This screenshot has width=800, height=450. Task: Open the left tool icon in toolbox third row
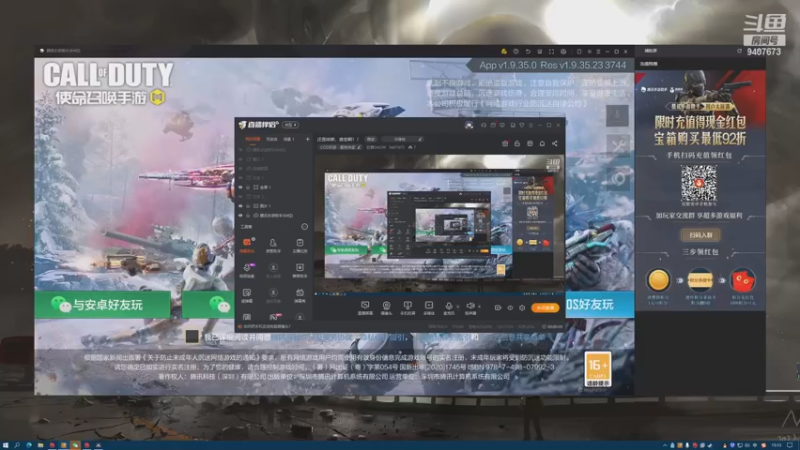[x=247, y=294]
